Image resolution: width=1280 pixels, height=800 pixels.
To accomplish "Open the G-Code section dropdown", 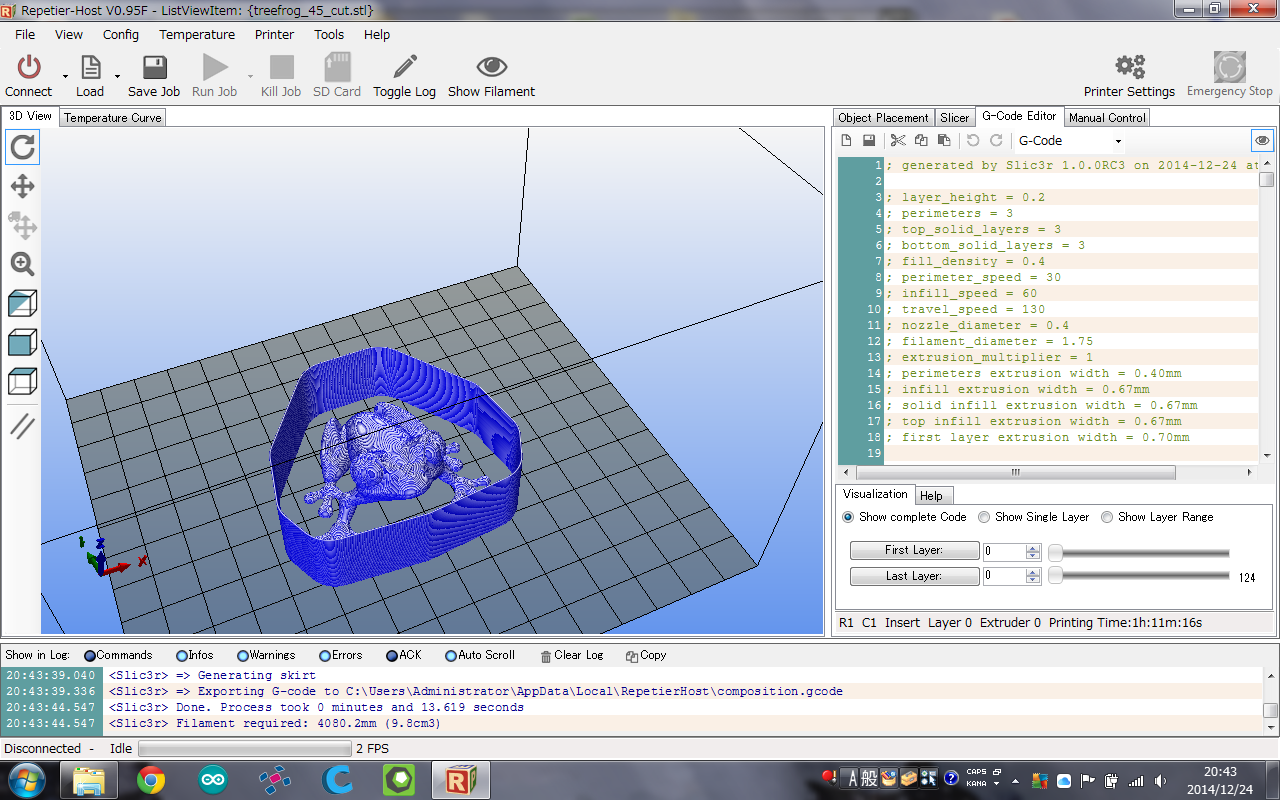I will click(x=1118, y=142).
